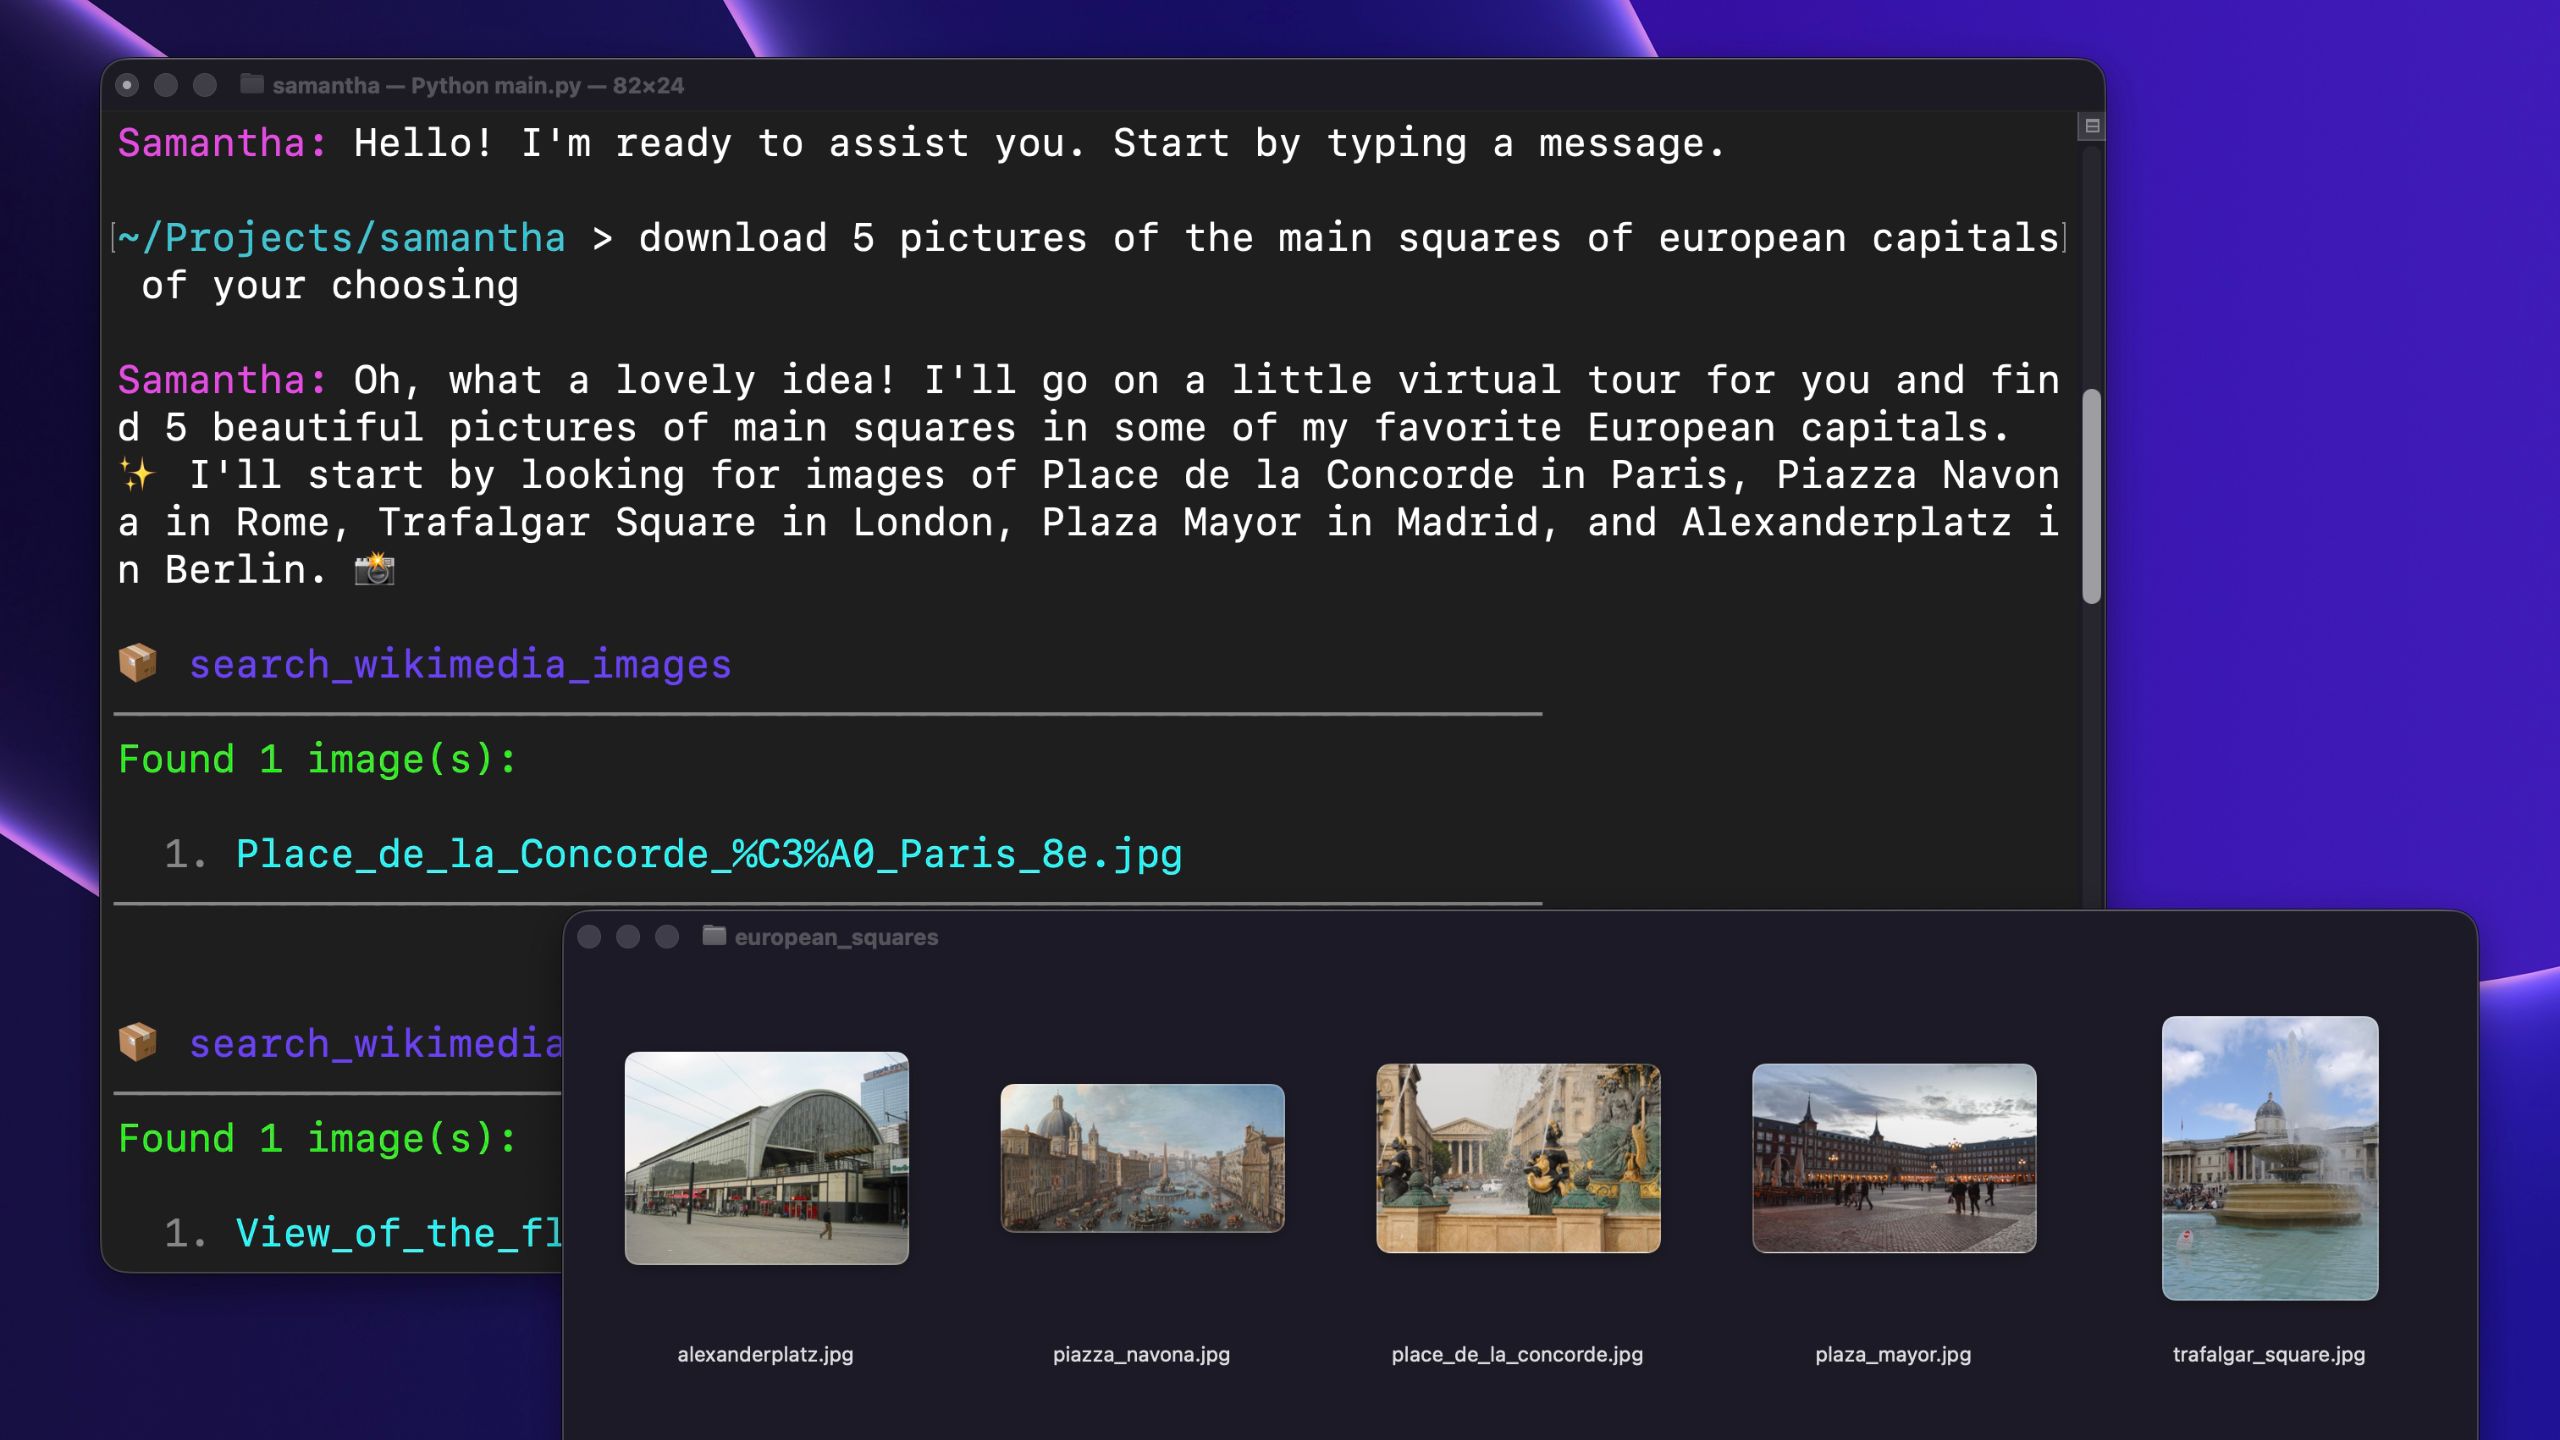Select the first search_wikimedia_images tool label
The width and height of the screenshot is (2560, 1440).
click(460, 663)
